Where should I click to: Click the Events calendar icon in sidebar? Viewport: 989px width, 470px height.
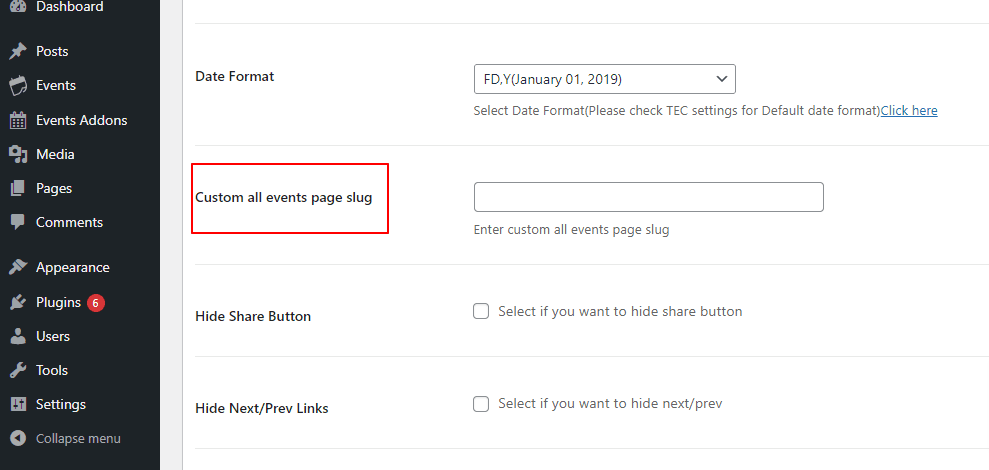point(18,85)
